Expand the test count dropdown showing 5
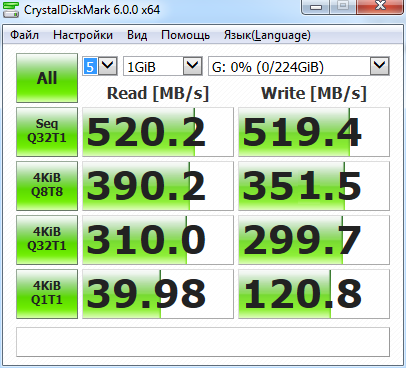This screenshot has height=368, width=406. click(x=100, y=66)
